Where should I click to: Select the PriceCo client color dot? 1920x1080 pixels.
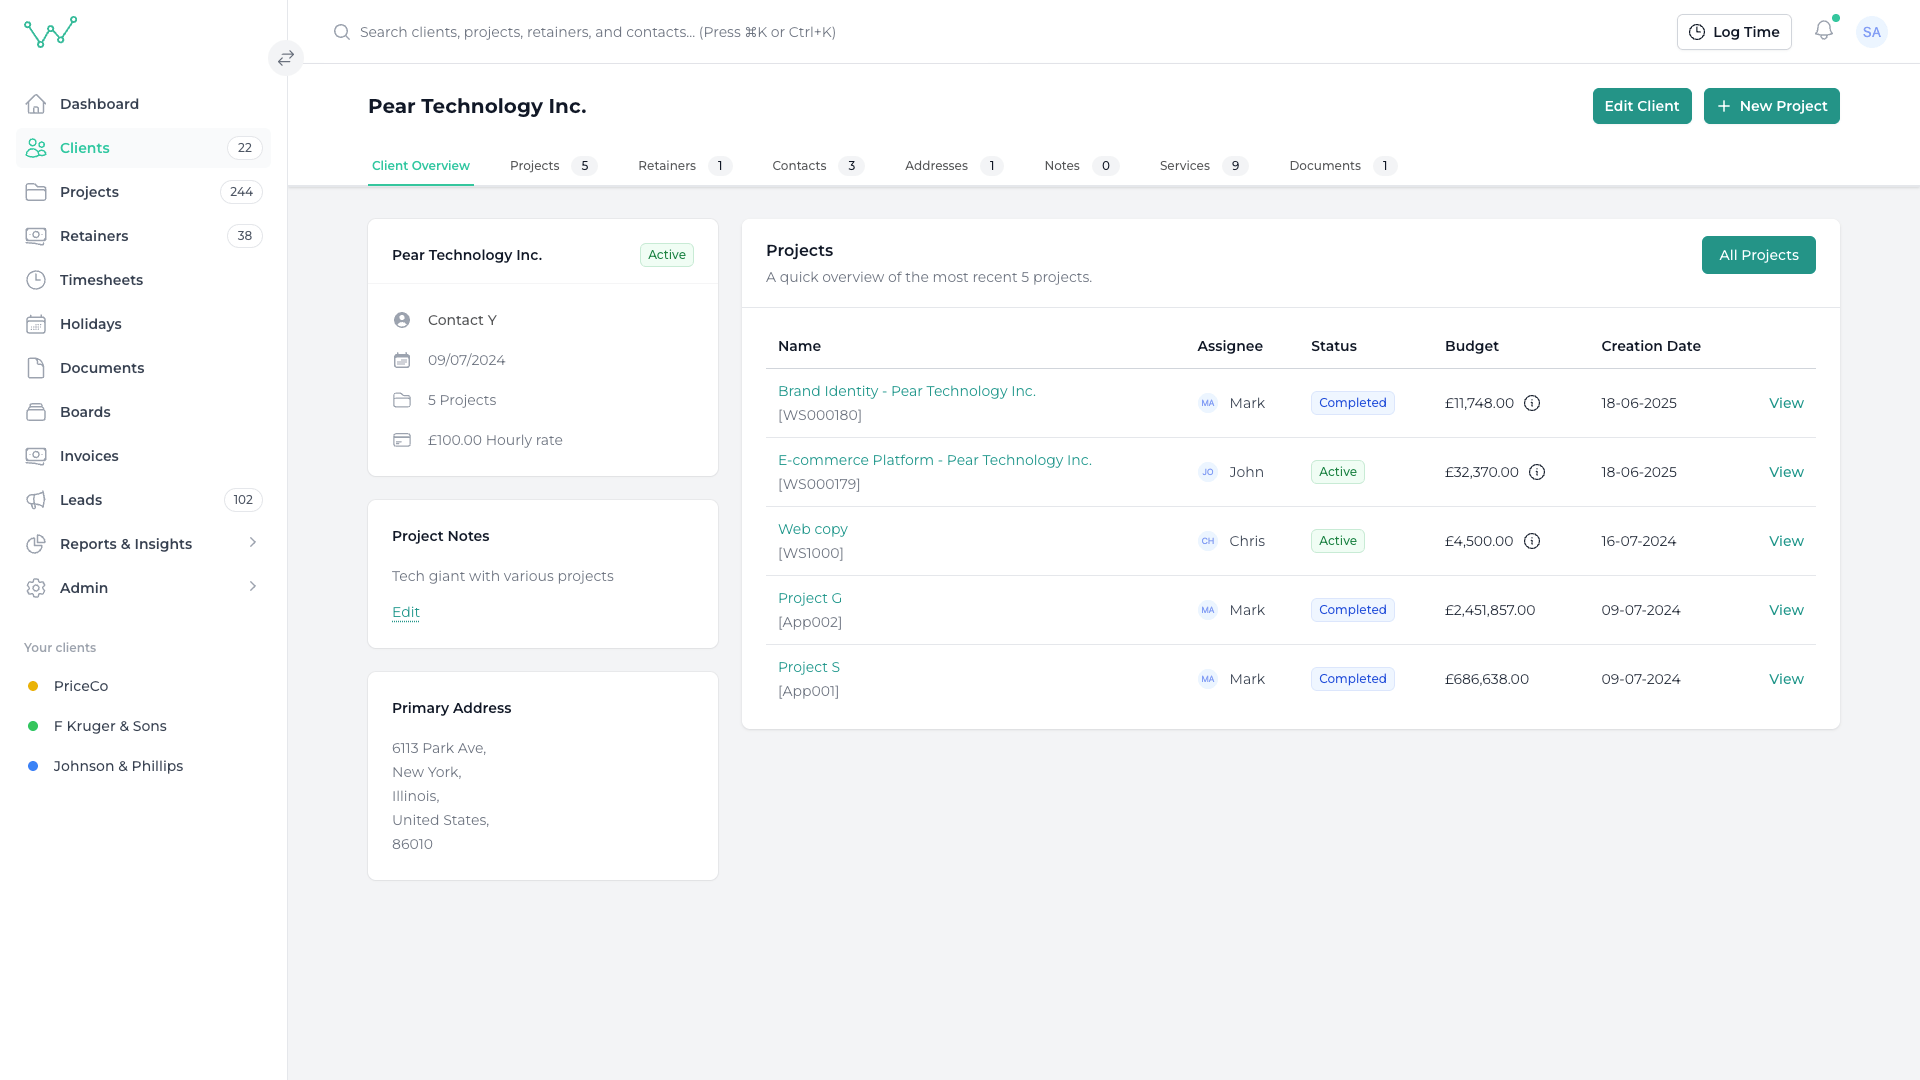tap(33, 686)
